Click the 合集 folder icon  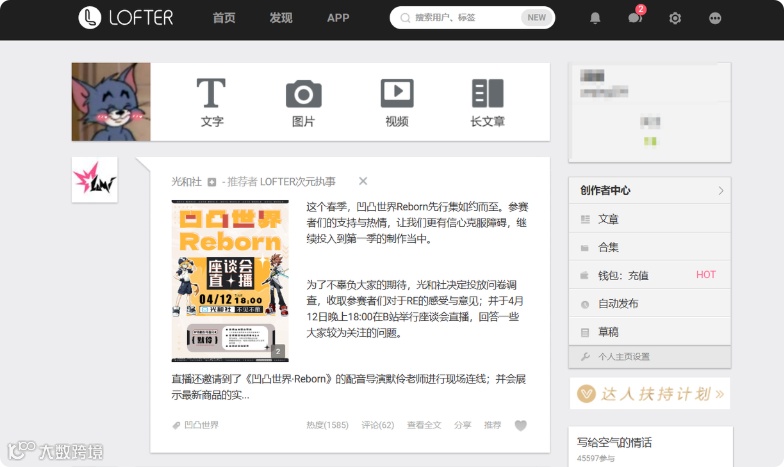pyautogui.click(x=584, y=248)
